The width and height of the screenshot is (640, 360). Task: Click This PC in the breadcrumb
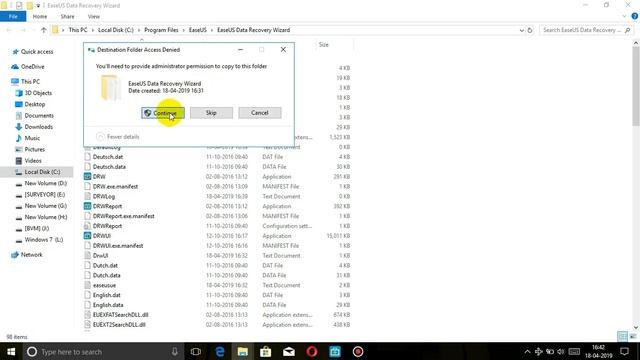78,30
